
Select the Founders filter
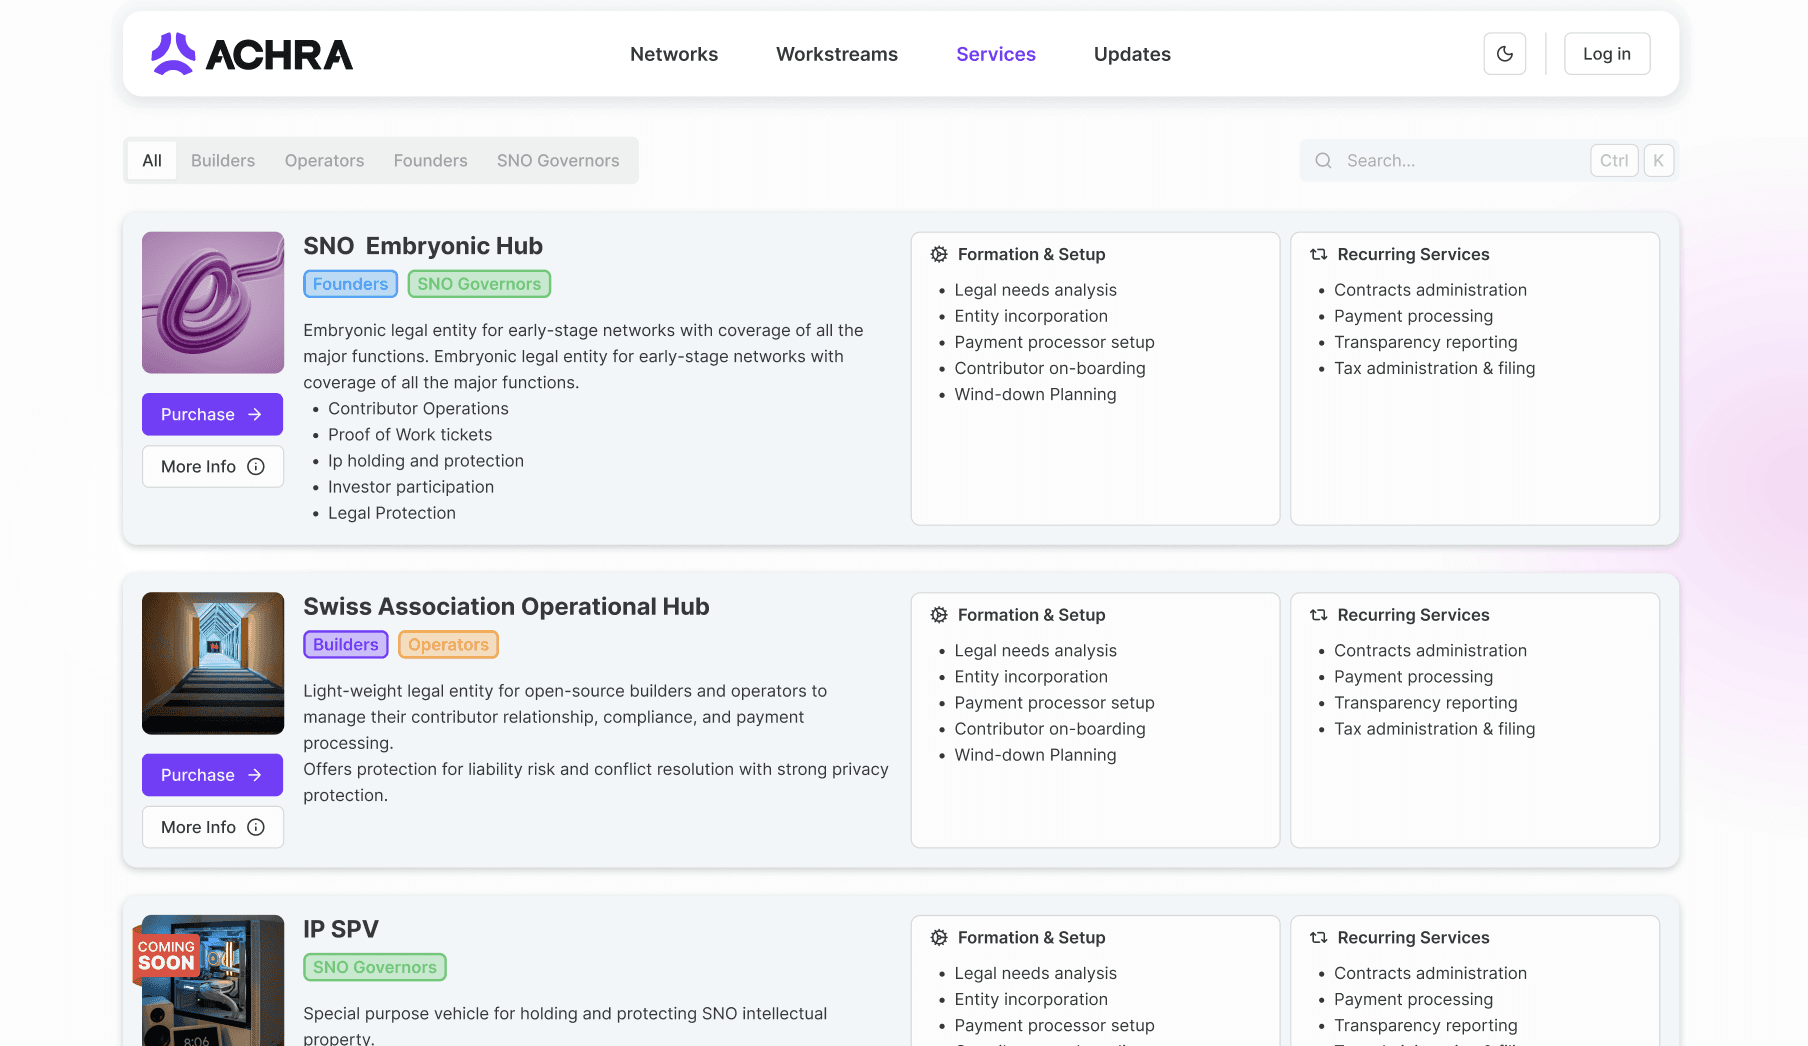(x=430, y=160)
